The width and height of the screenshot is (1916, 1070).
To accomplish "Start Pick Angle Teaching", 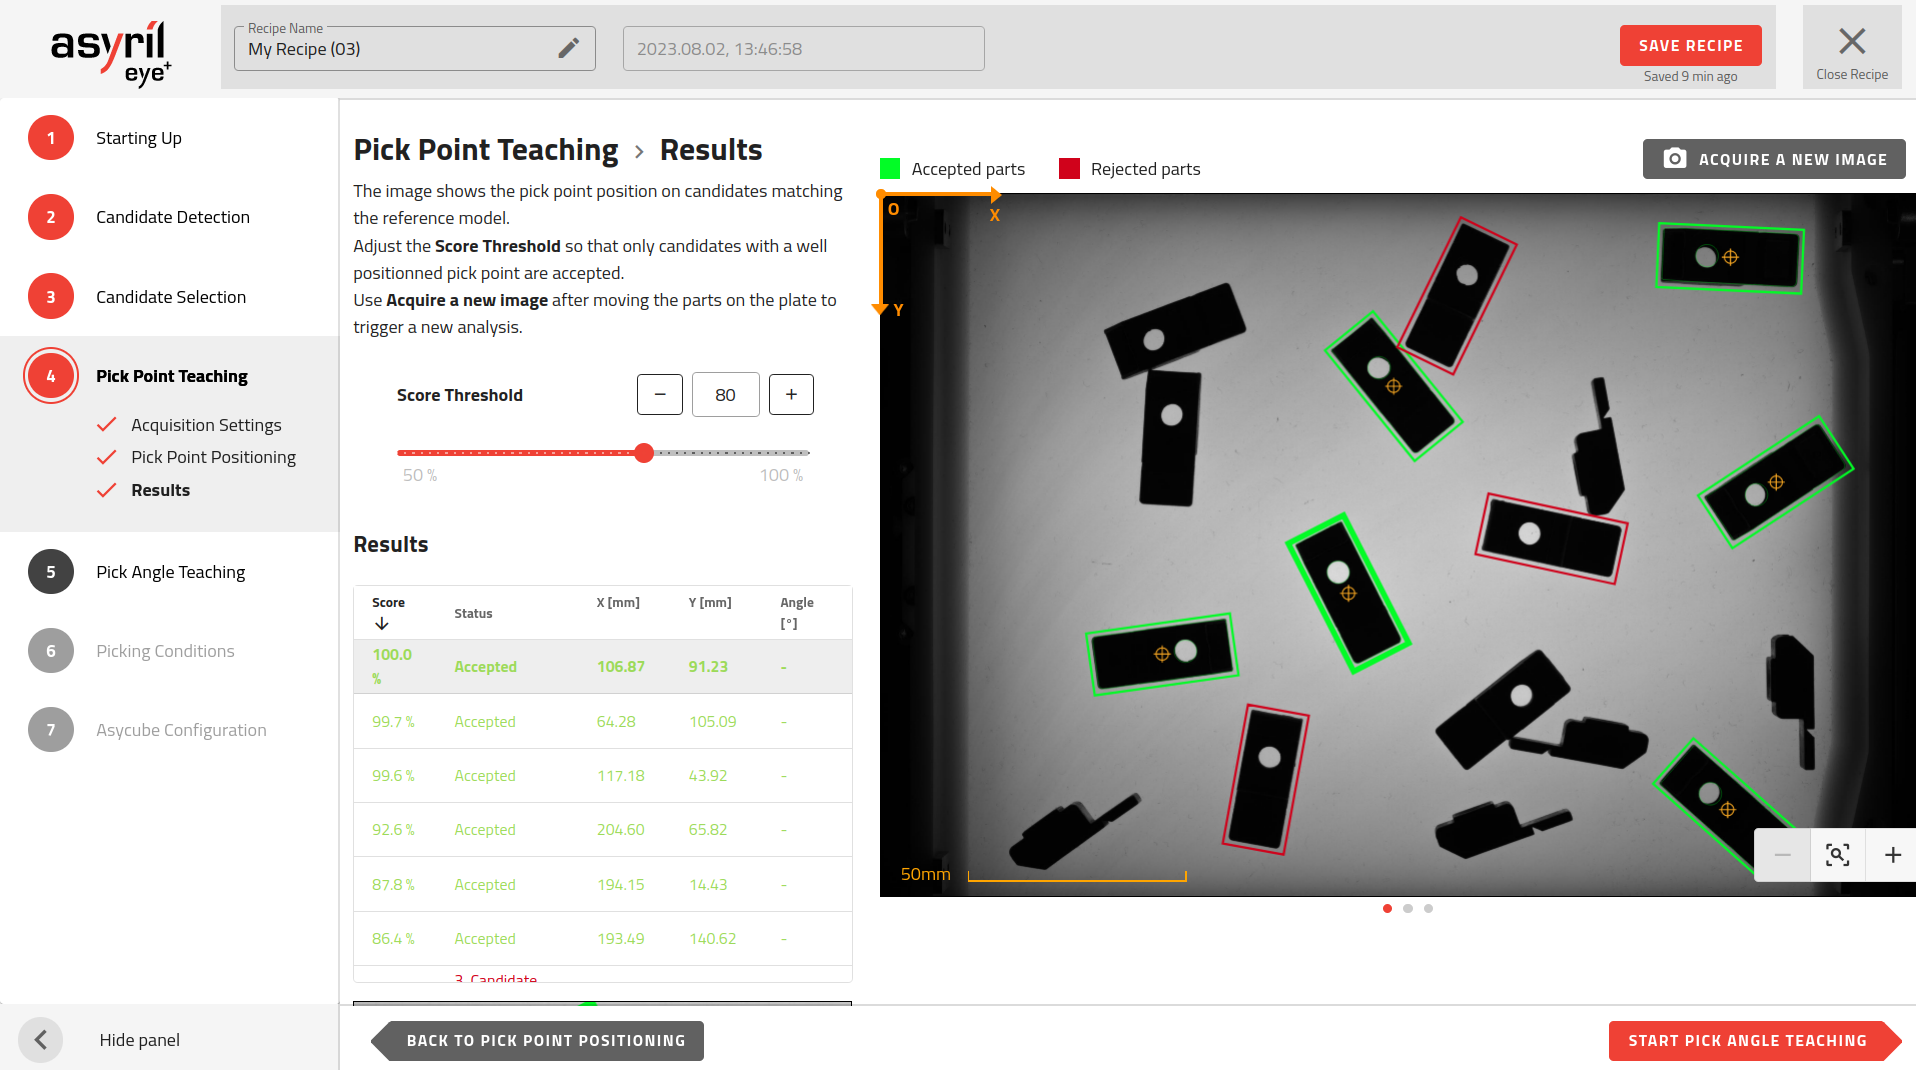I will 1747,1041.
